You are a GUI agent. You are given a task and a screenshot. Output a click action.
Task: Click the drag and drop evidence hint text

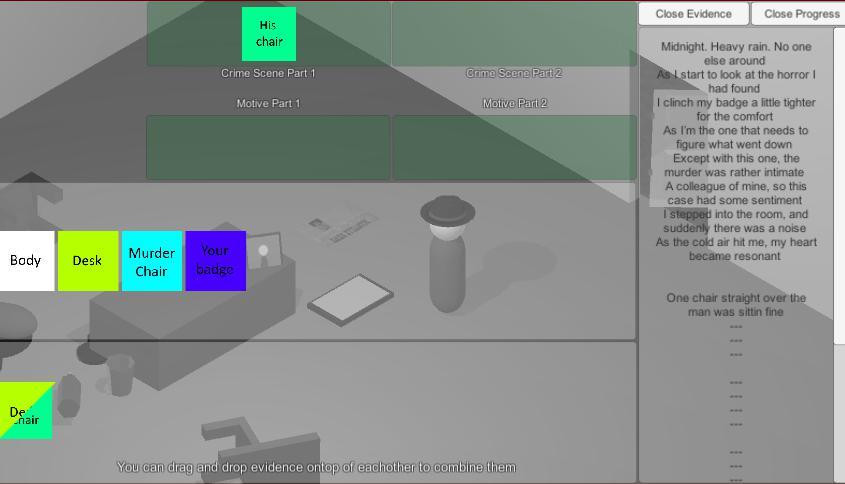[x=317, y=467]
